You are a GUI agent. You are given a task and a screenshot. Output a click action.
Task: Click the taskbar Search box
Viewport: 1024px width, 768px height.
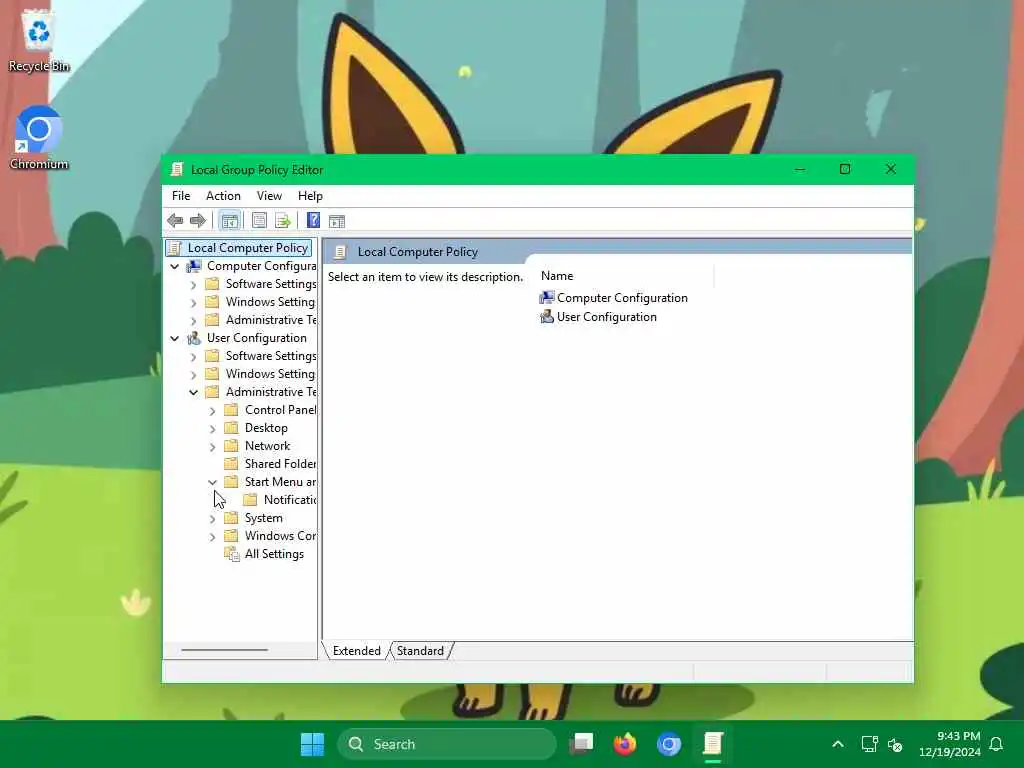447,744
